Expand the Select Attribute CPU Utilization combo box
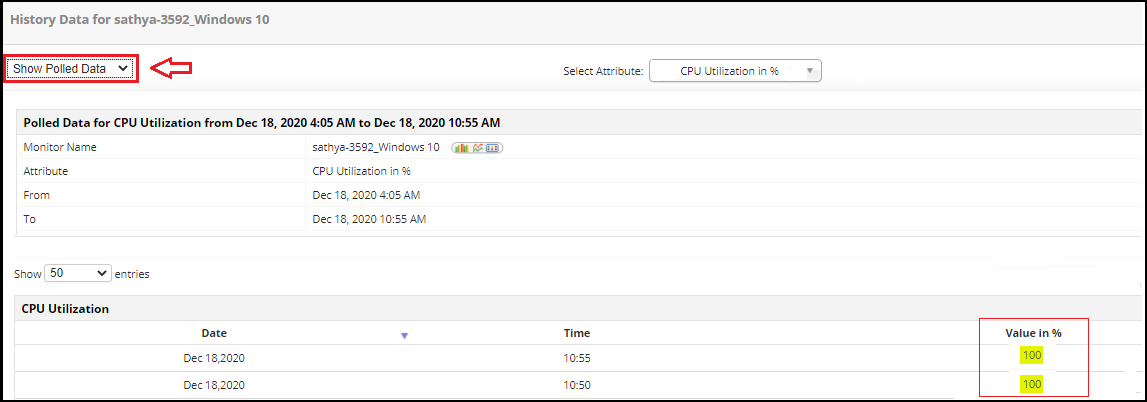The image size is (1147, 402). (x=735, y=71)
